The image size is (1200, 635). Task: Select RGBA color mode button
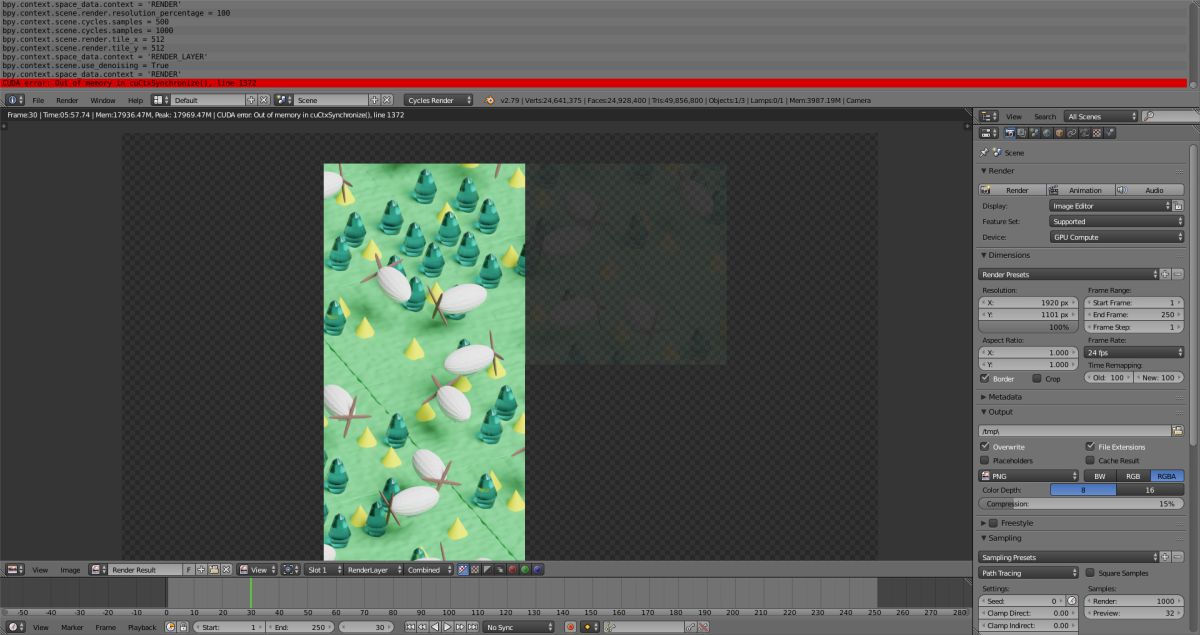[1167, 476]
